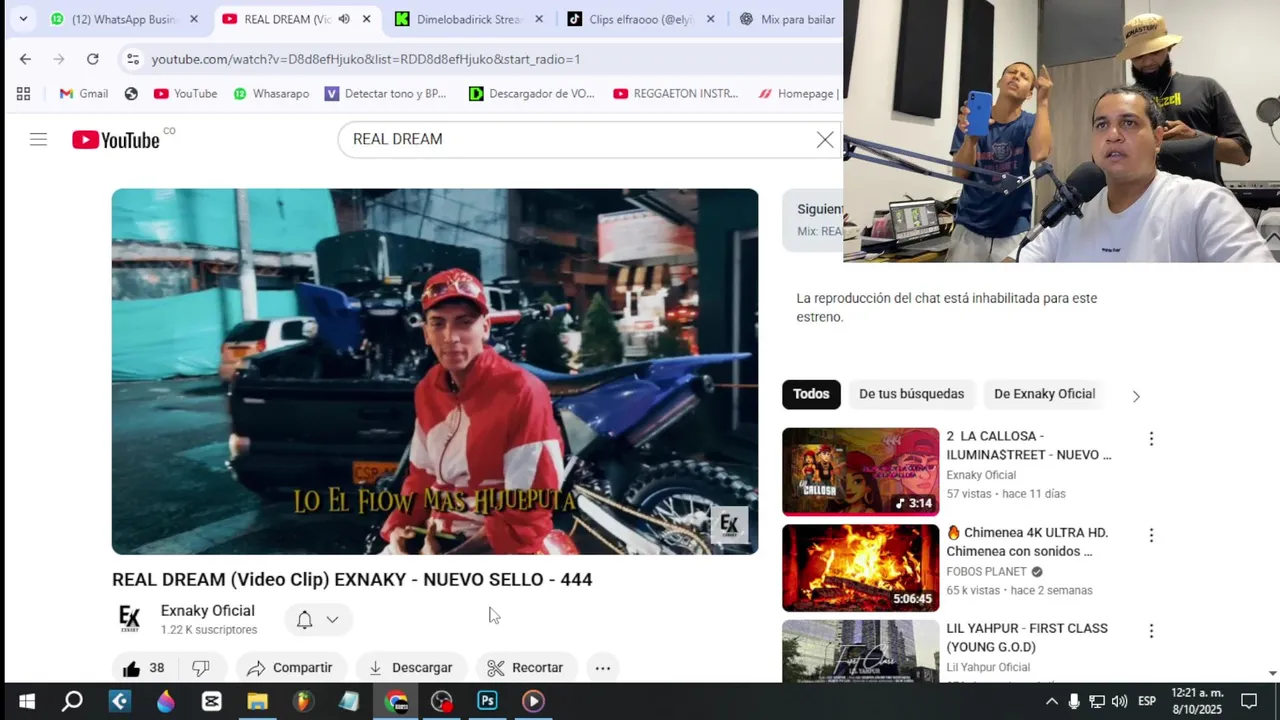1280x720 pixels.
Task: Open FL Studio from the taskbar
Action: pos(303,701)
